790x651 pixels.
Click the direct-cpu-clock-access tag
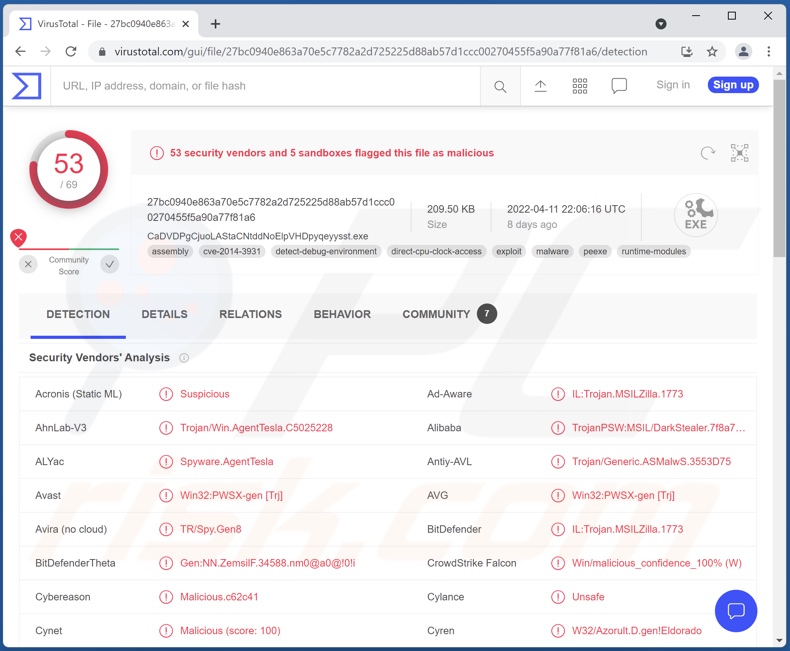point(436,251)
